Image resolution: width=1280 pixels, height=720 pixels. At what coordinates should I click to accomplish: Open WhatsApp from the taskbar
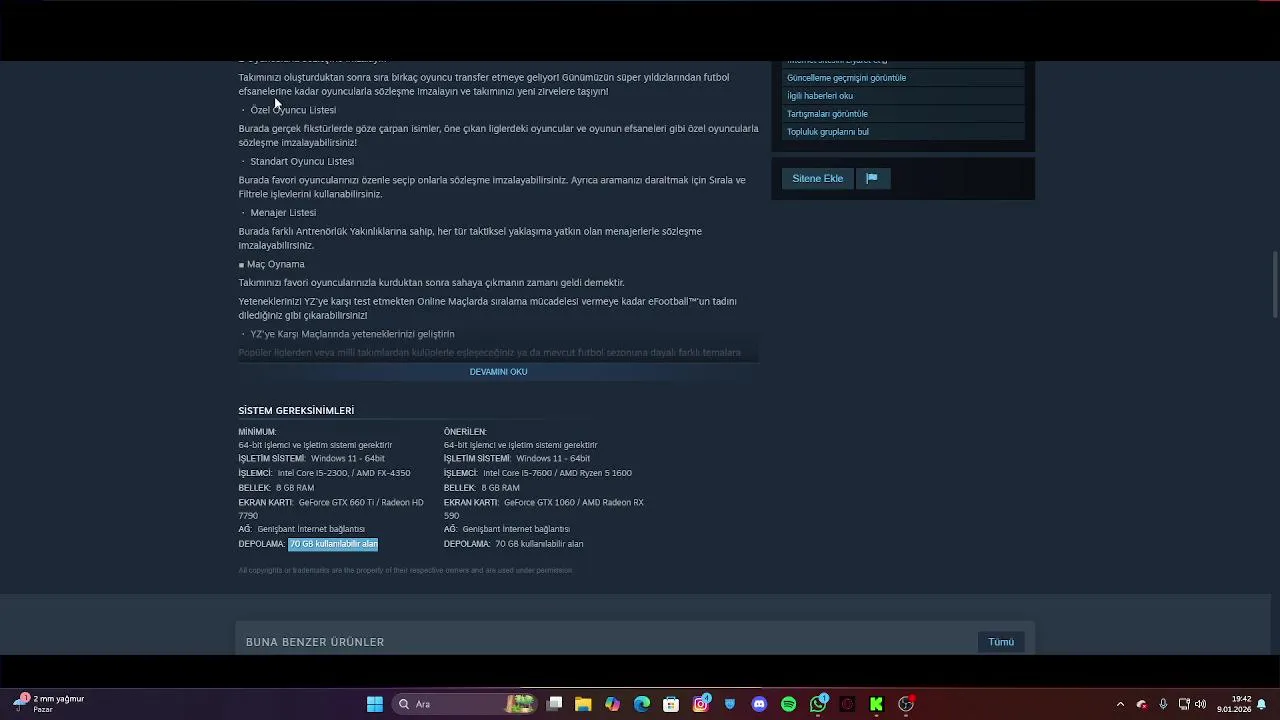click(818, 704)
